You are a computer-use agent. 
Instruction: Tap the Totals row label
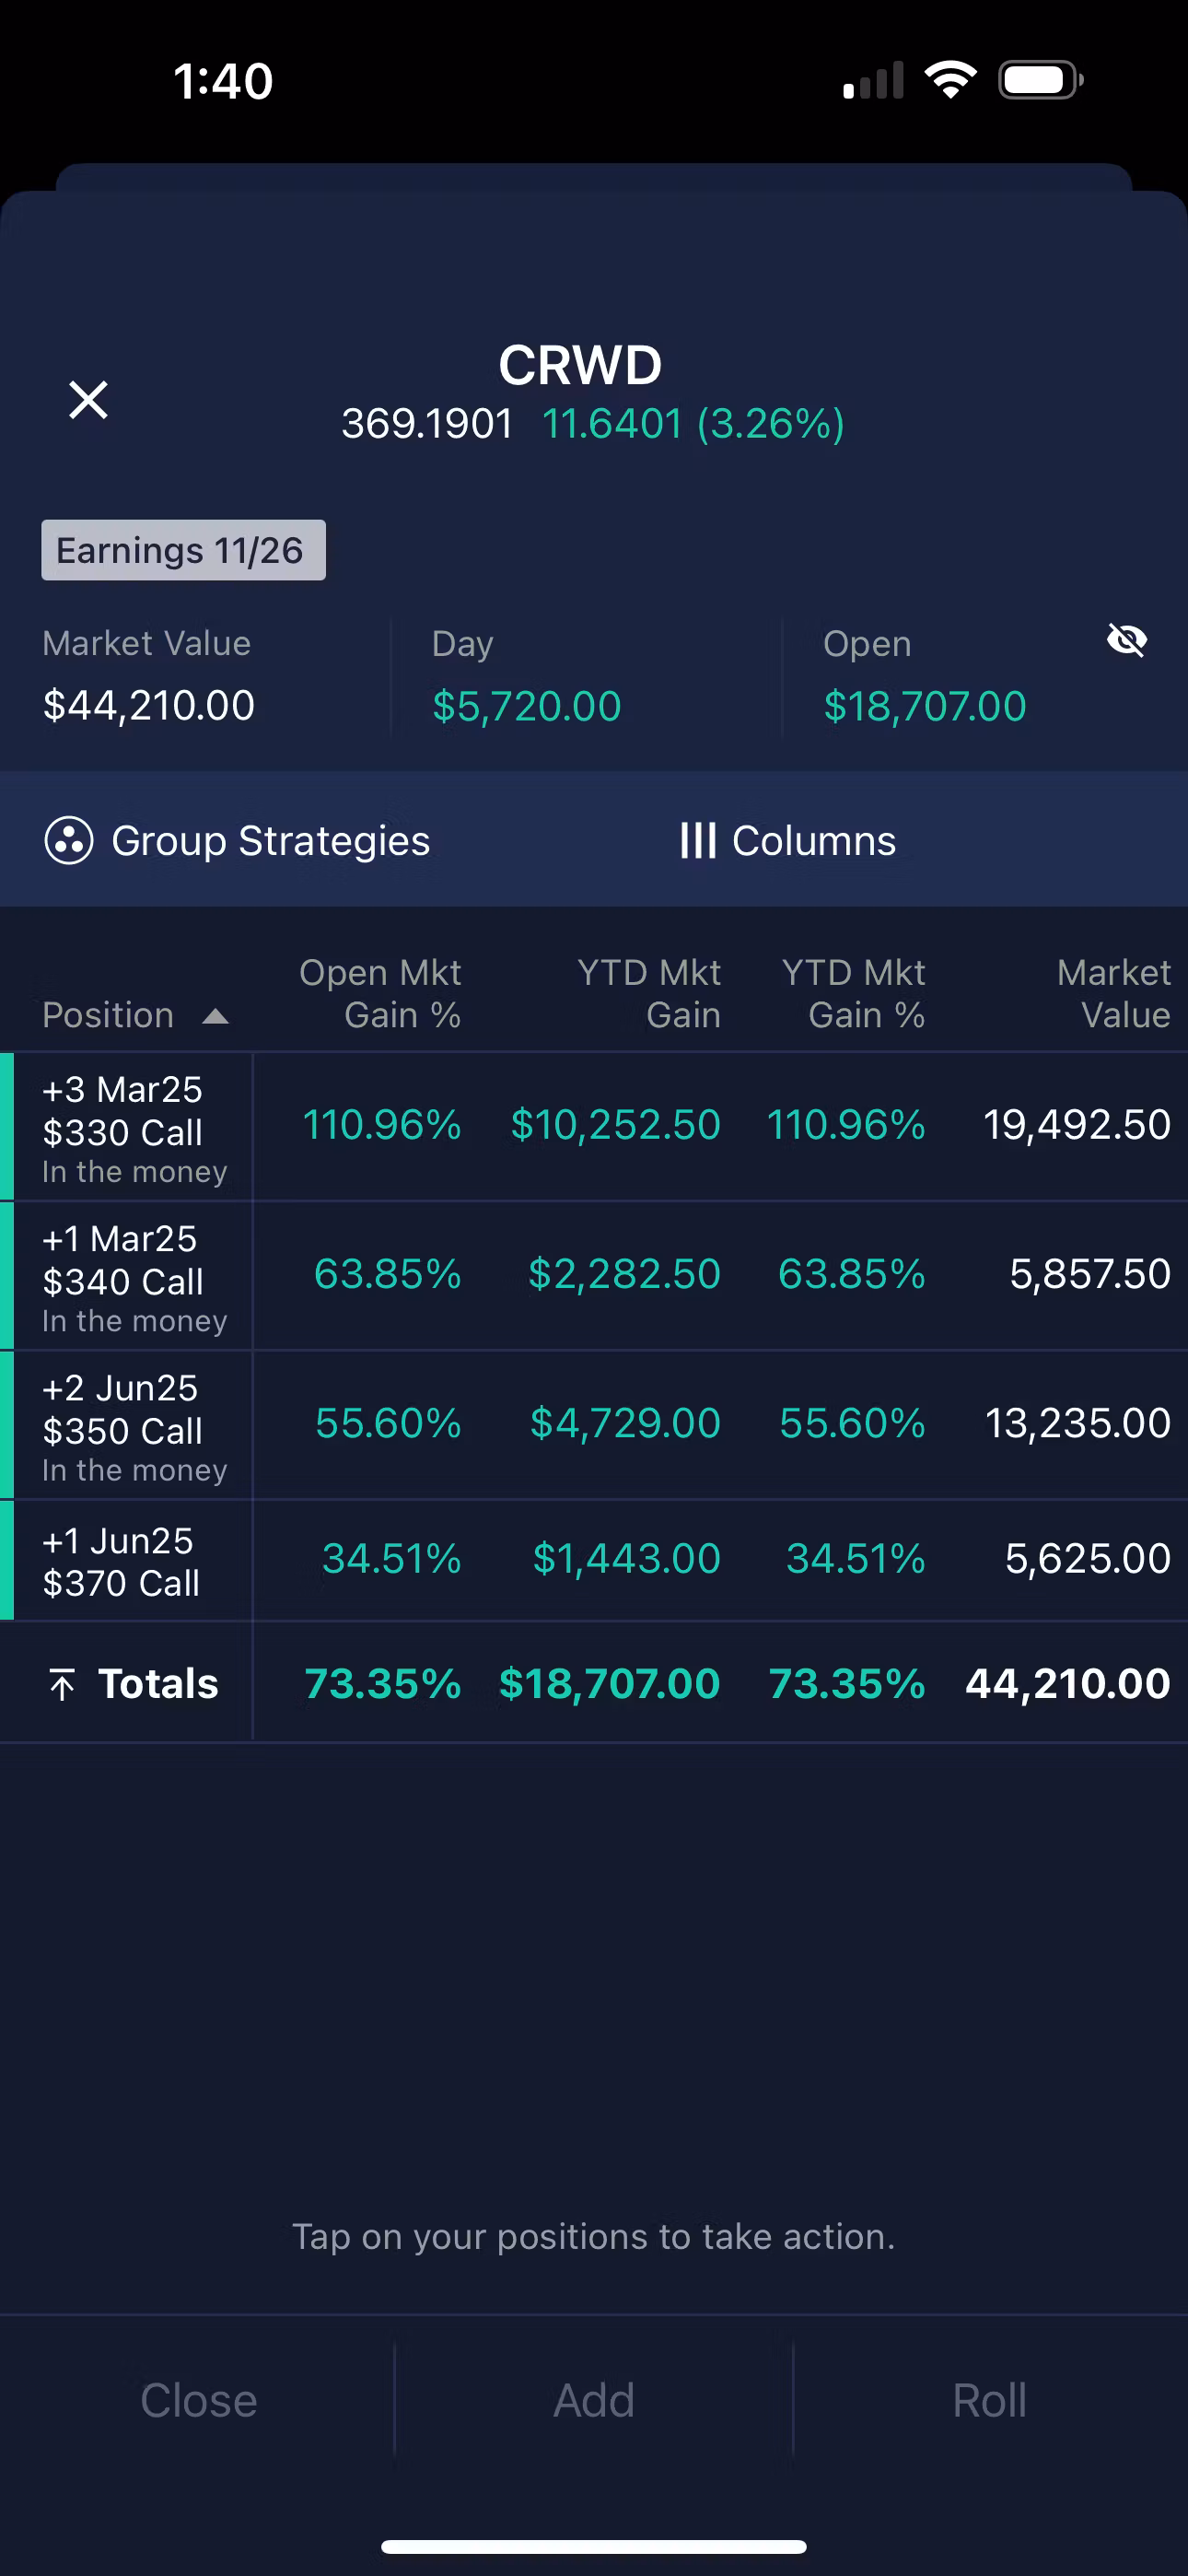click(158, 1684)
